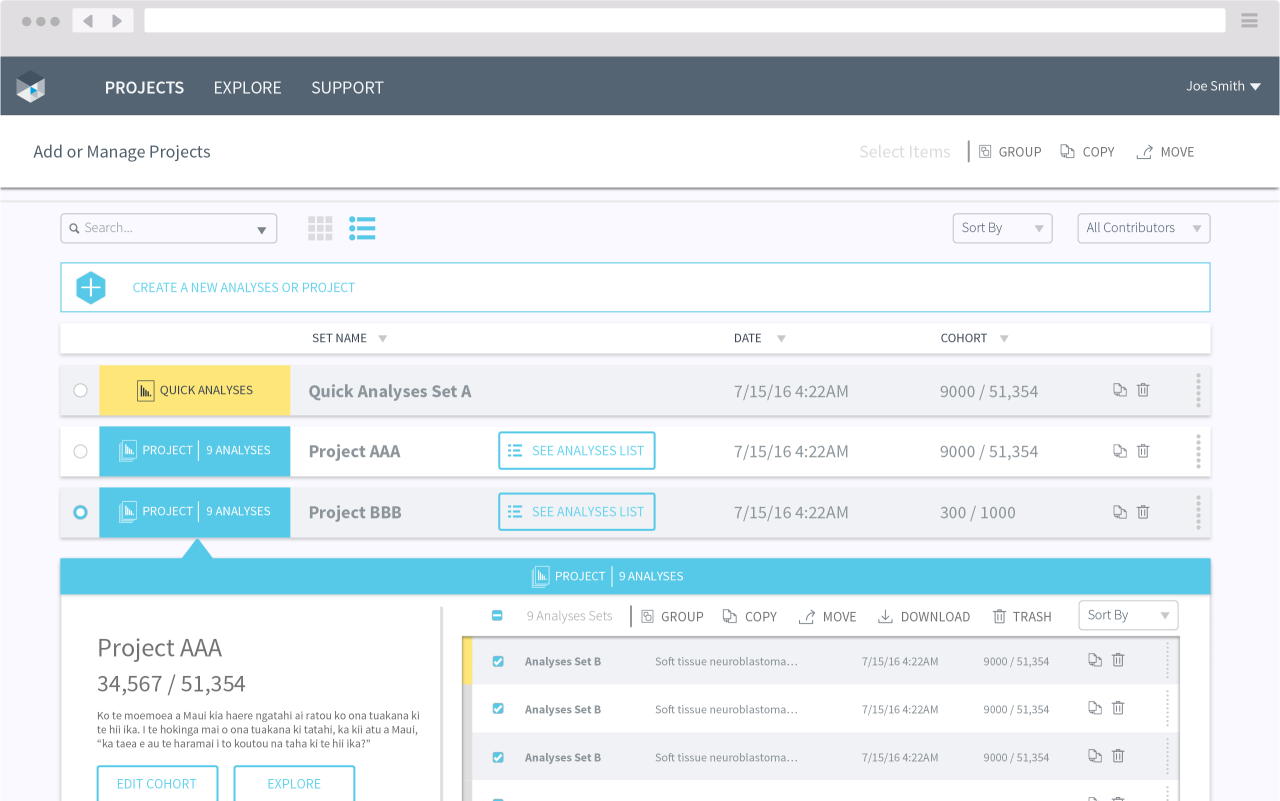Select the Quick Analyses Set A radio button
1280x801 pixels.
coord(80,391)
